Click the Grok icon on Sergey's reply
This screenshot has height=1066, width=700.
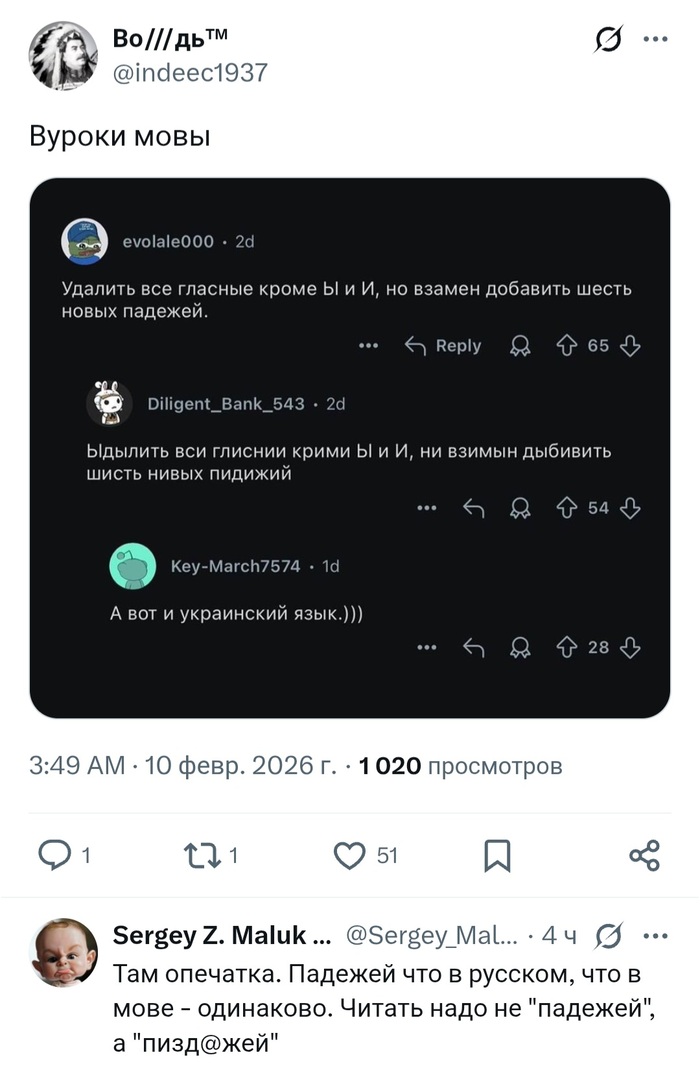607,937
